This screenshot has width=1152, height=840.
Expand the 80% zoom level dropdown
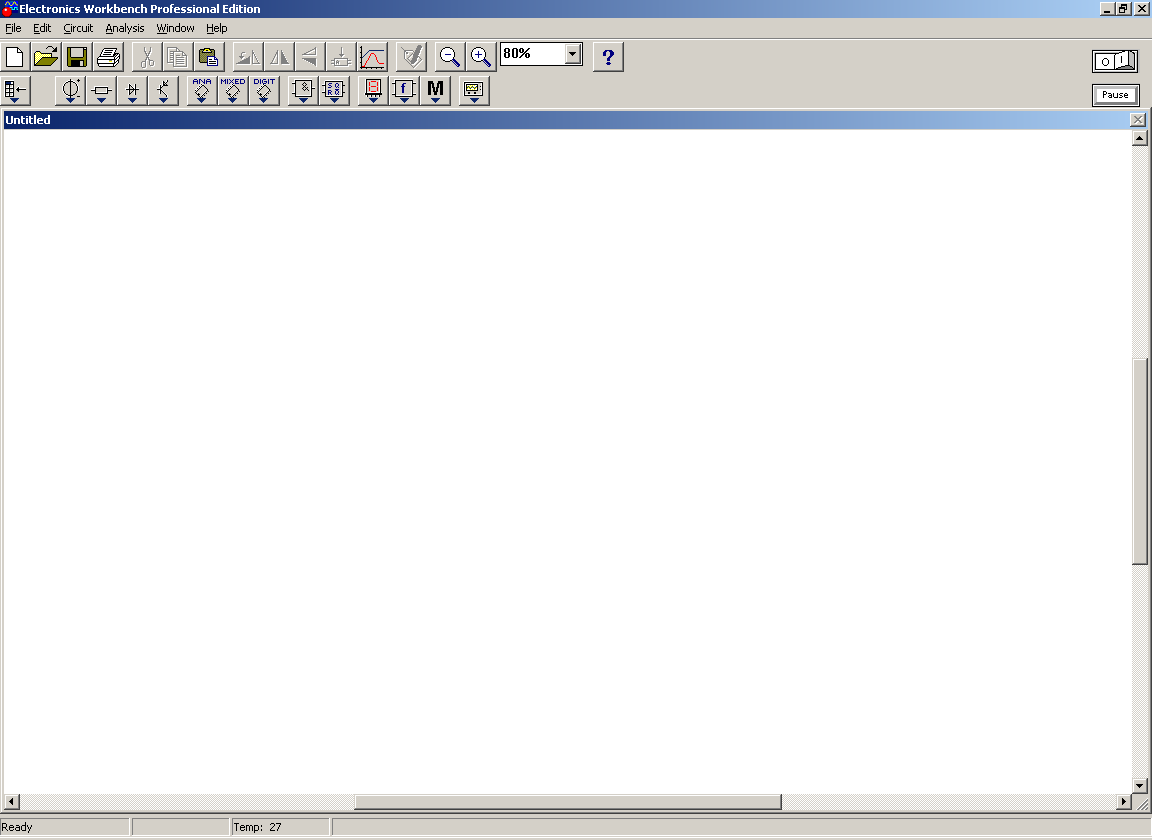(x=573, y=54)
